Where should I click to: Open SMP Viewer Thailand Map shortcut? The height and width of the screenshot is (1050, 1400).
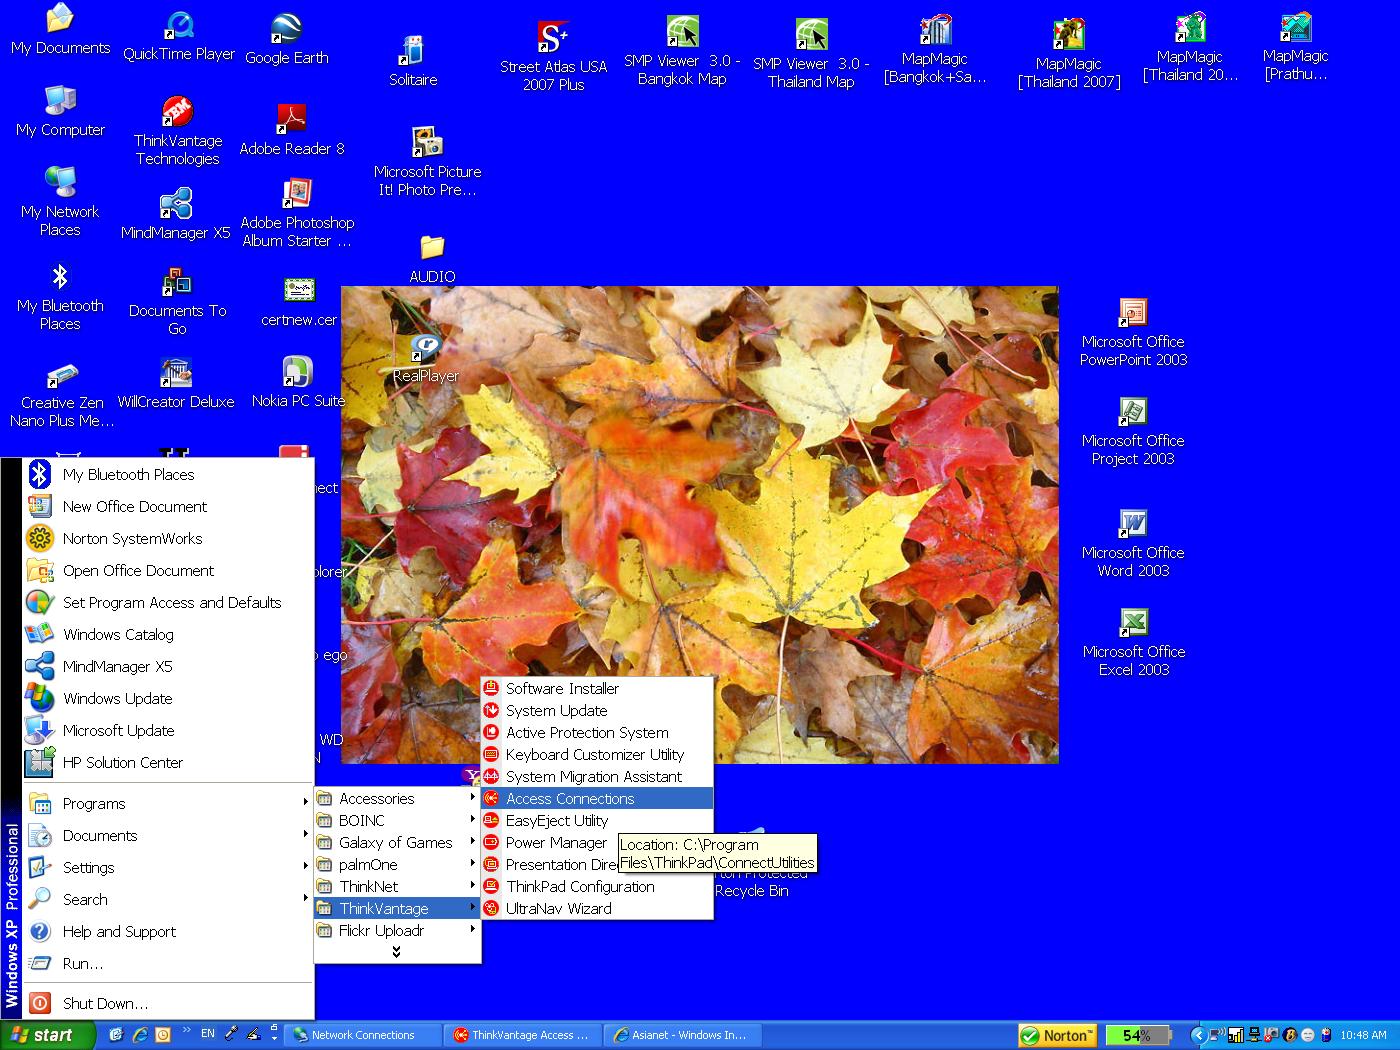click(811, 54)
